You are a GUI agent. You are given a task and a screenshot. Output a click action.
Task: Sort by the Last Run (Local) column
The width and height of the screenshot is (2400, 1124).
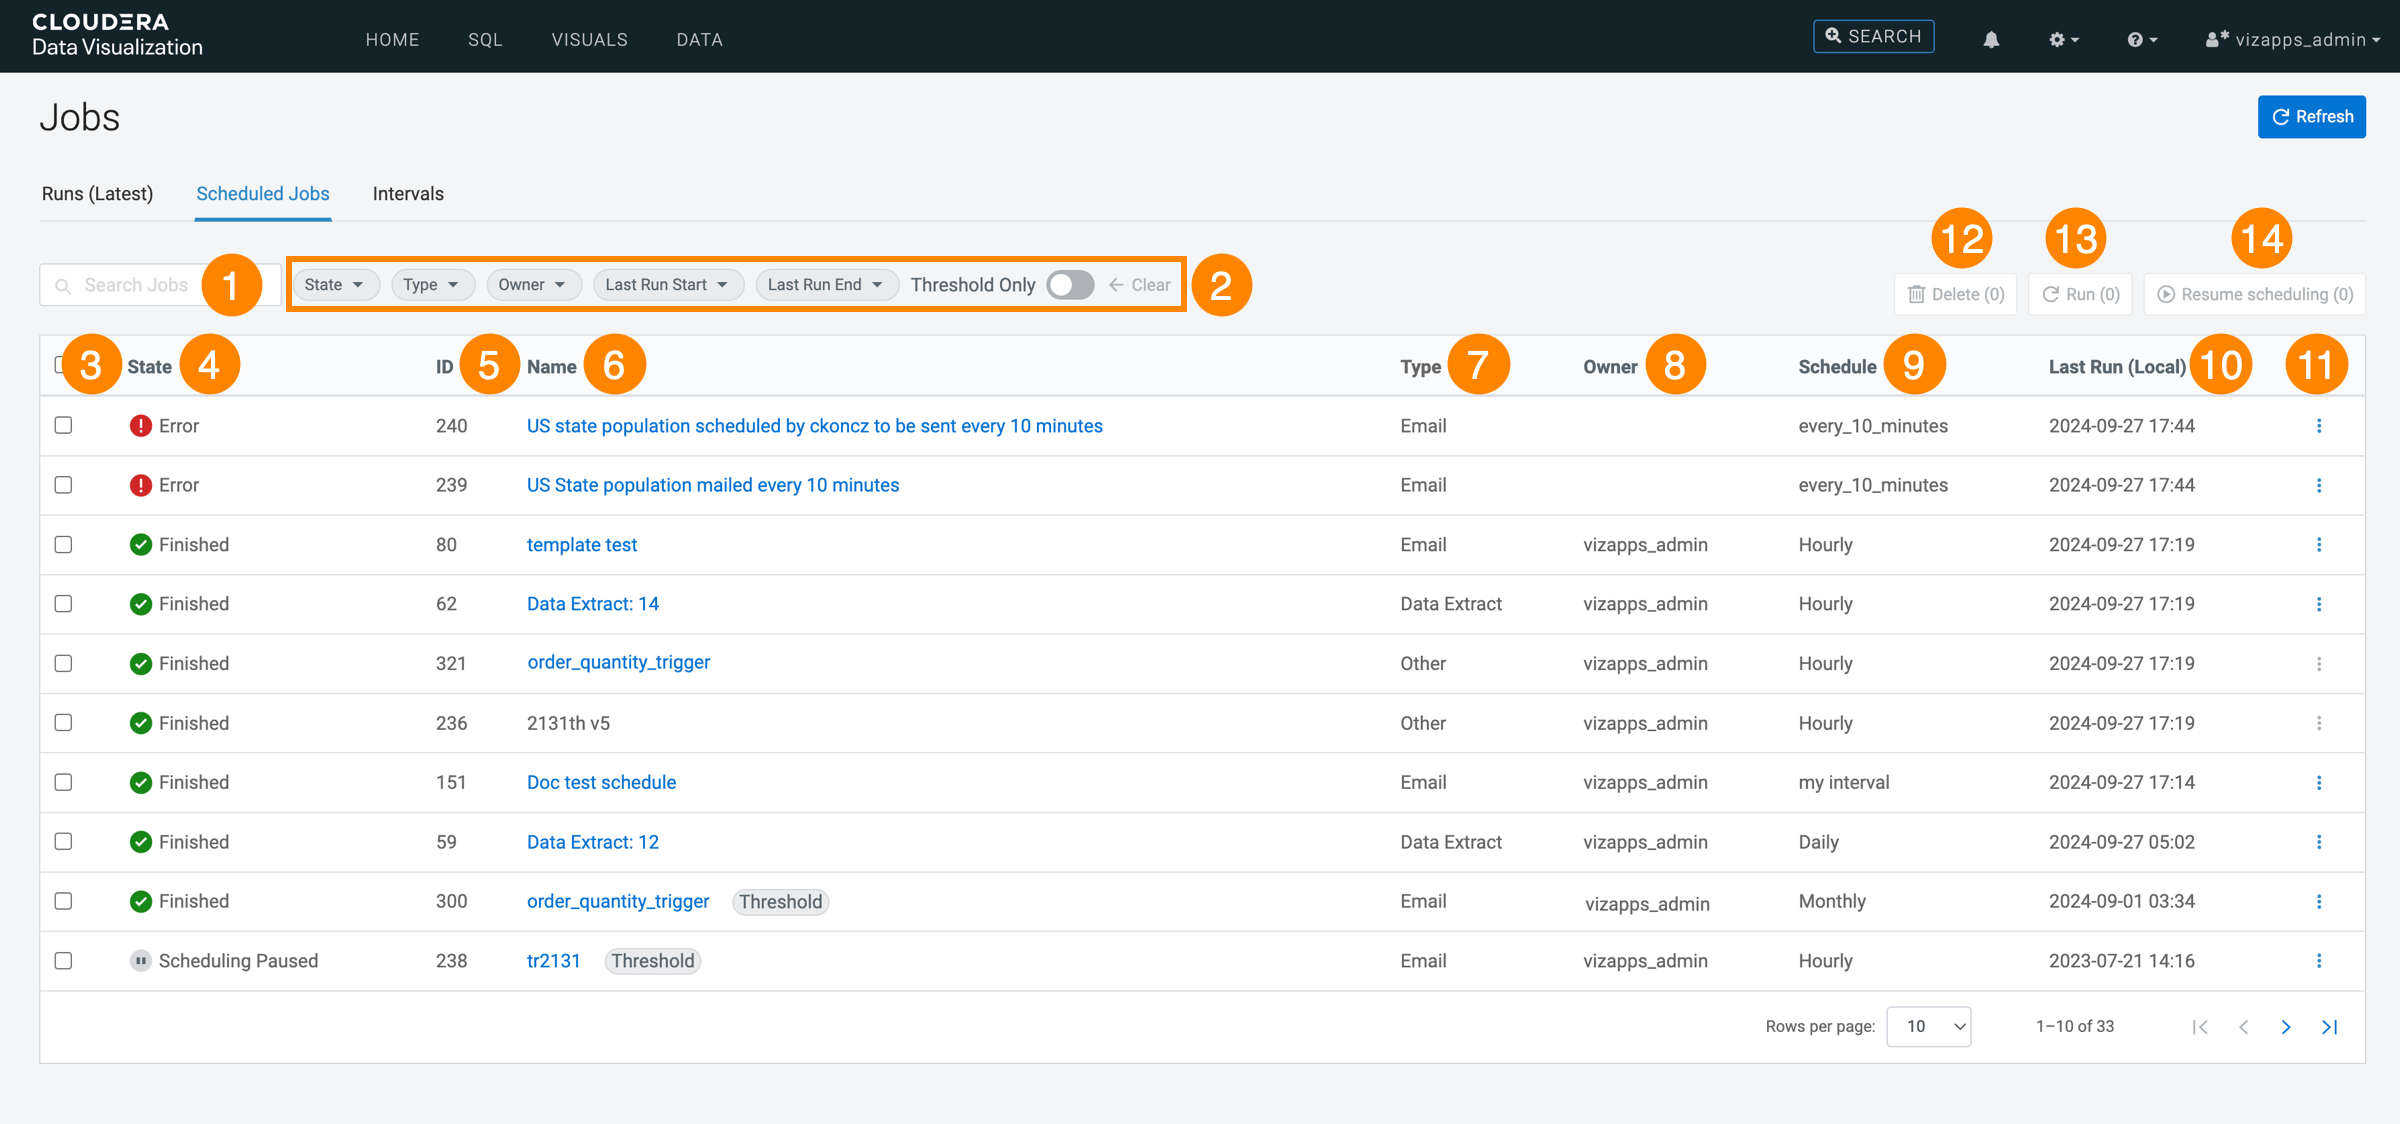[x=2117, y=367]
